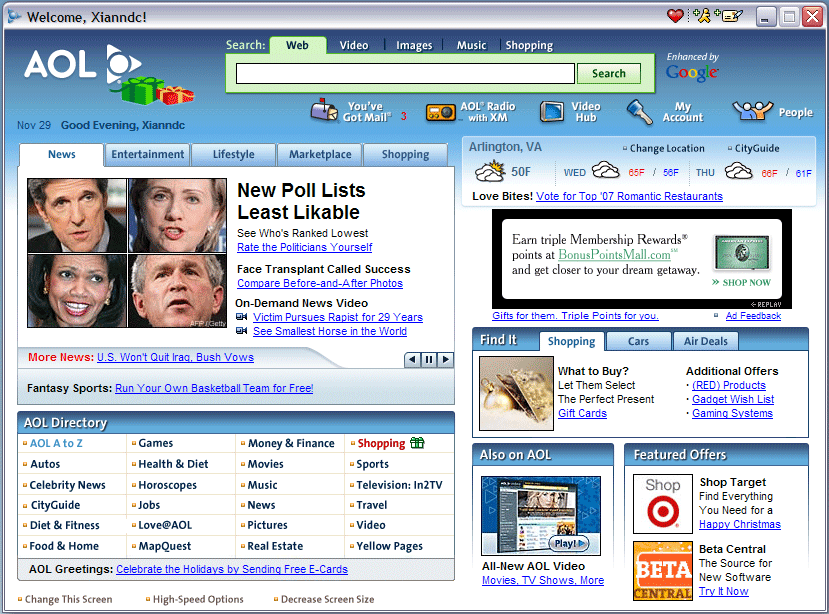829x614 pixels.
Task: Click Change This Screen option
Action: click(68, 599)
